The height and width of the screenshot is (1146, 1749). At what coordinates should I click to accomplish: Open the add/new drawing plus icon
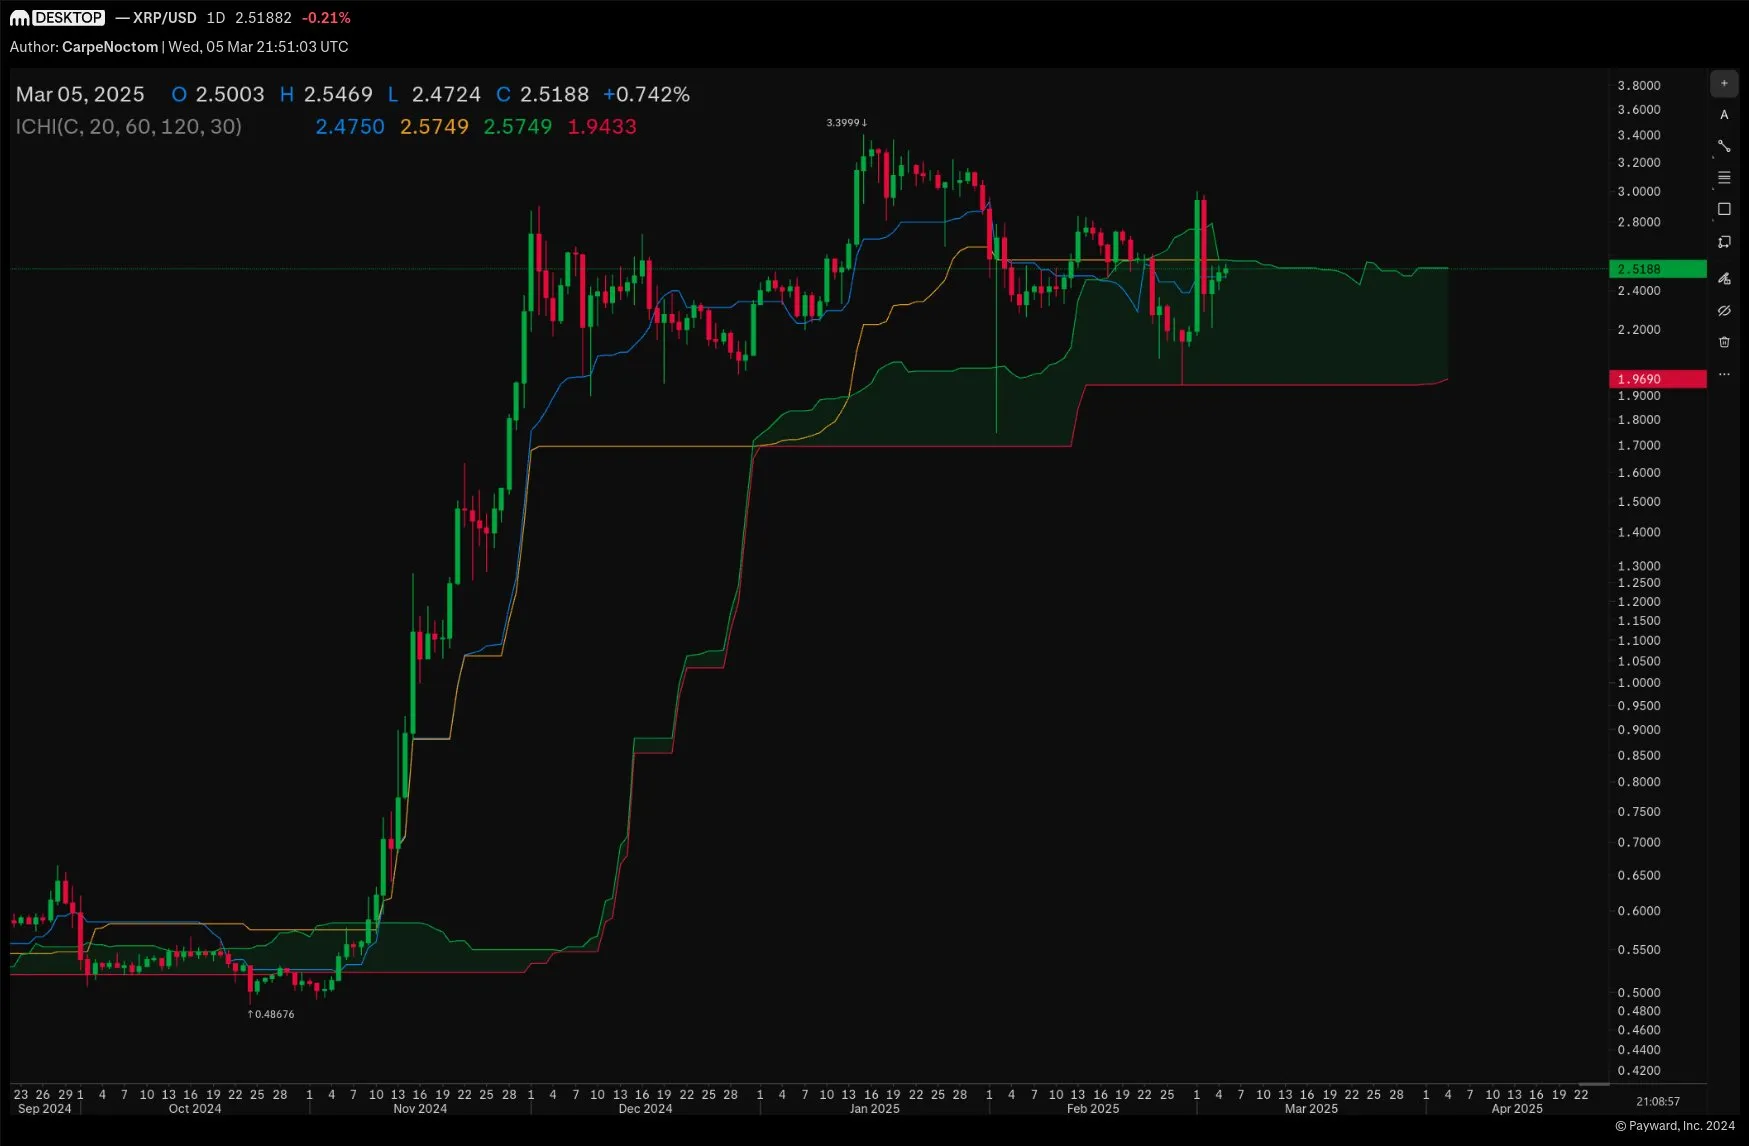coord(1724,84)
